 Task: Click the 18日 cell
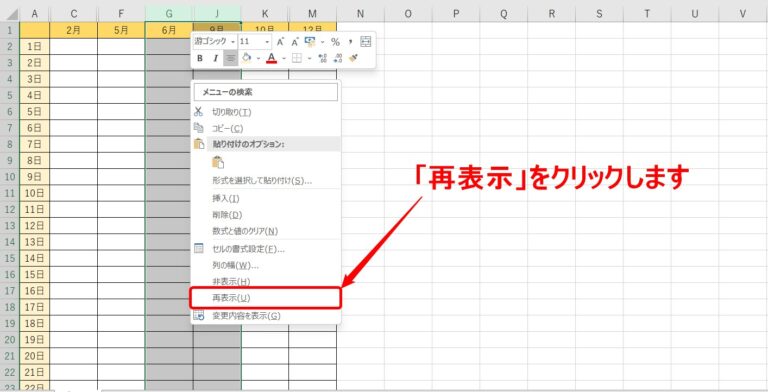point(34,323)
